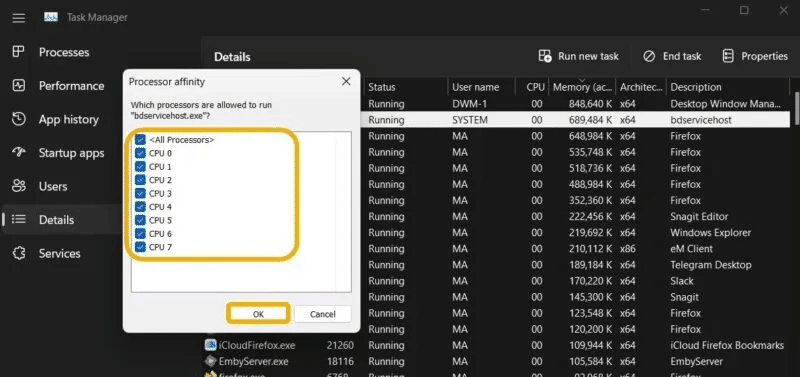Viewport: 800px width, 377px height.
Task: Toggle the All Processors checkbox
Action: pyautogui.click(x=140, y=140)
